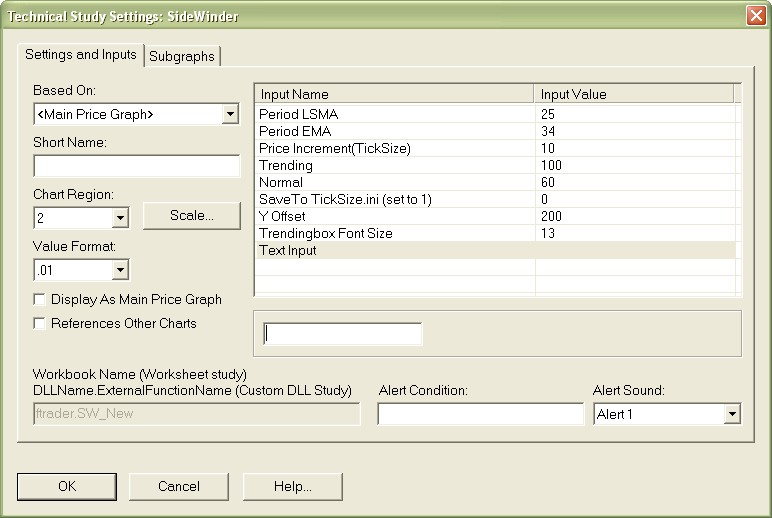Click into the Short Name field

click(137, 166)
